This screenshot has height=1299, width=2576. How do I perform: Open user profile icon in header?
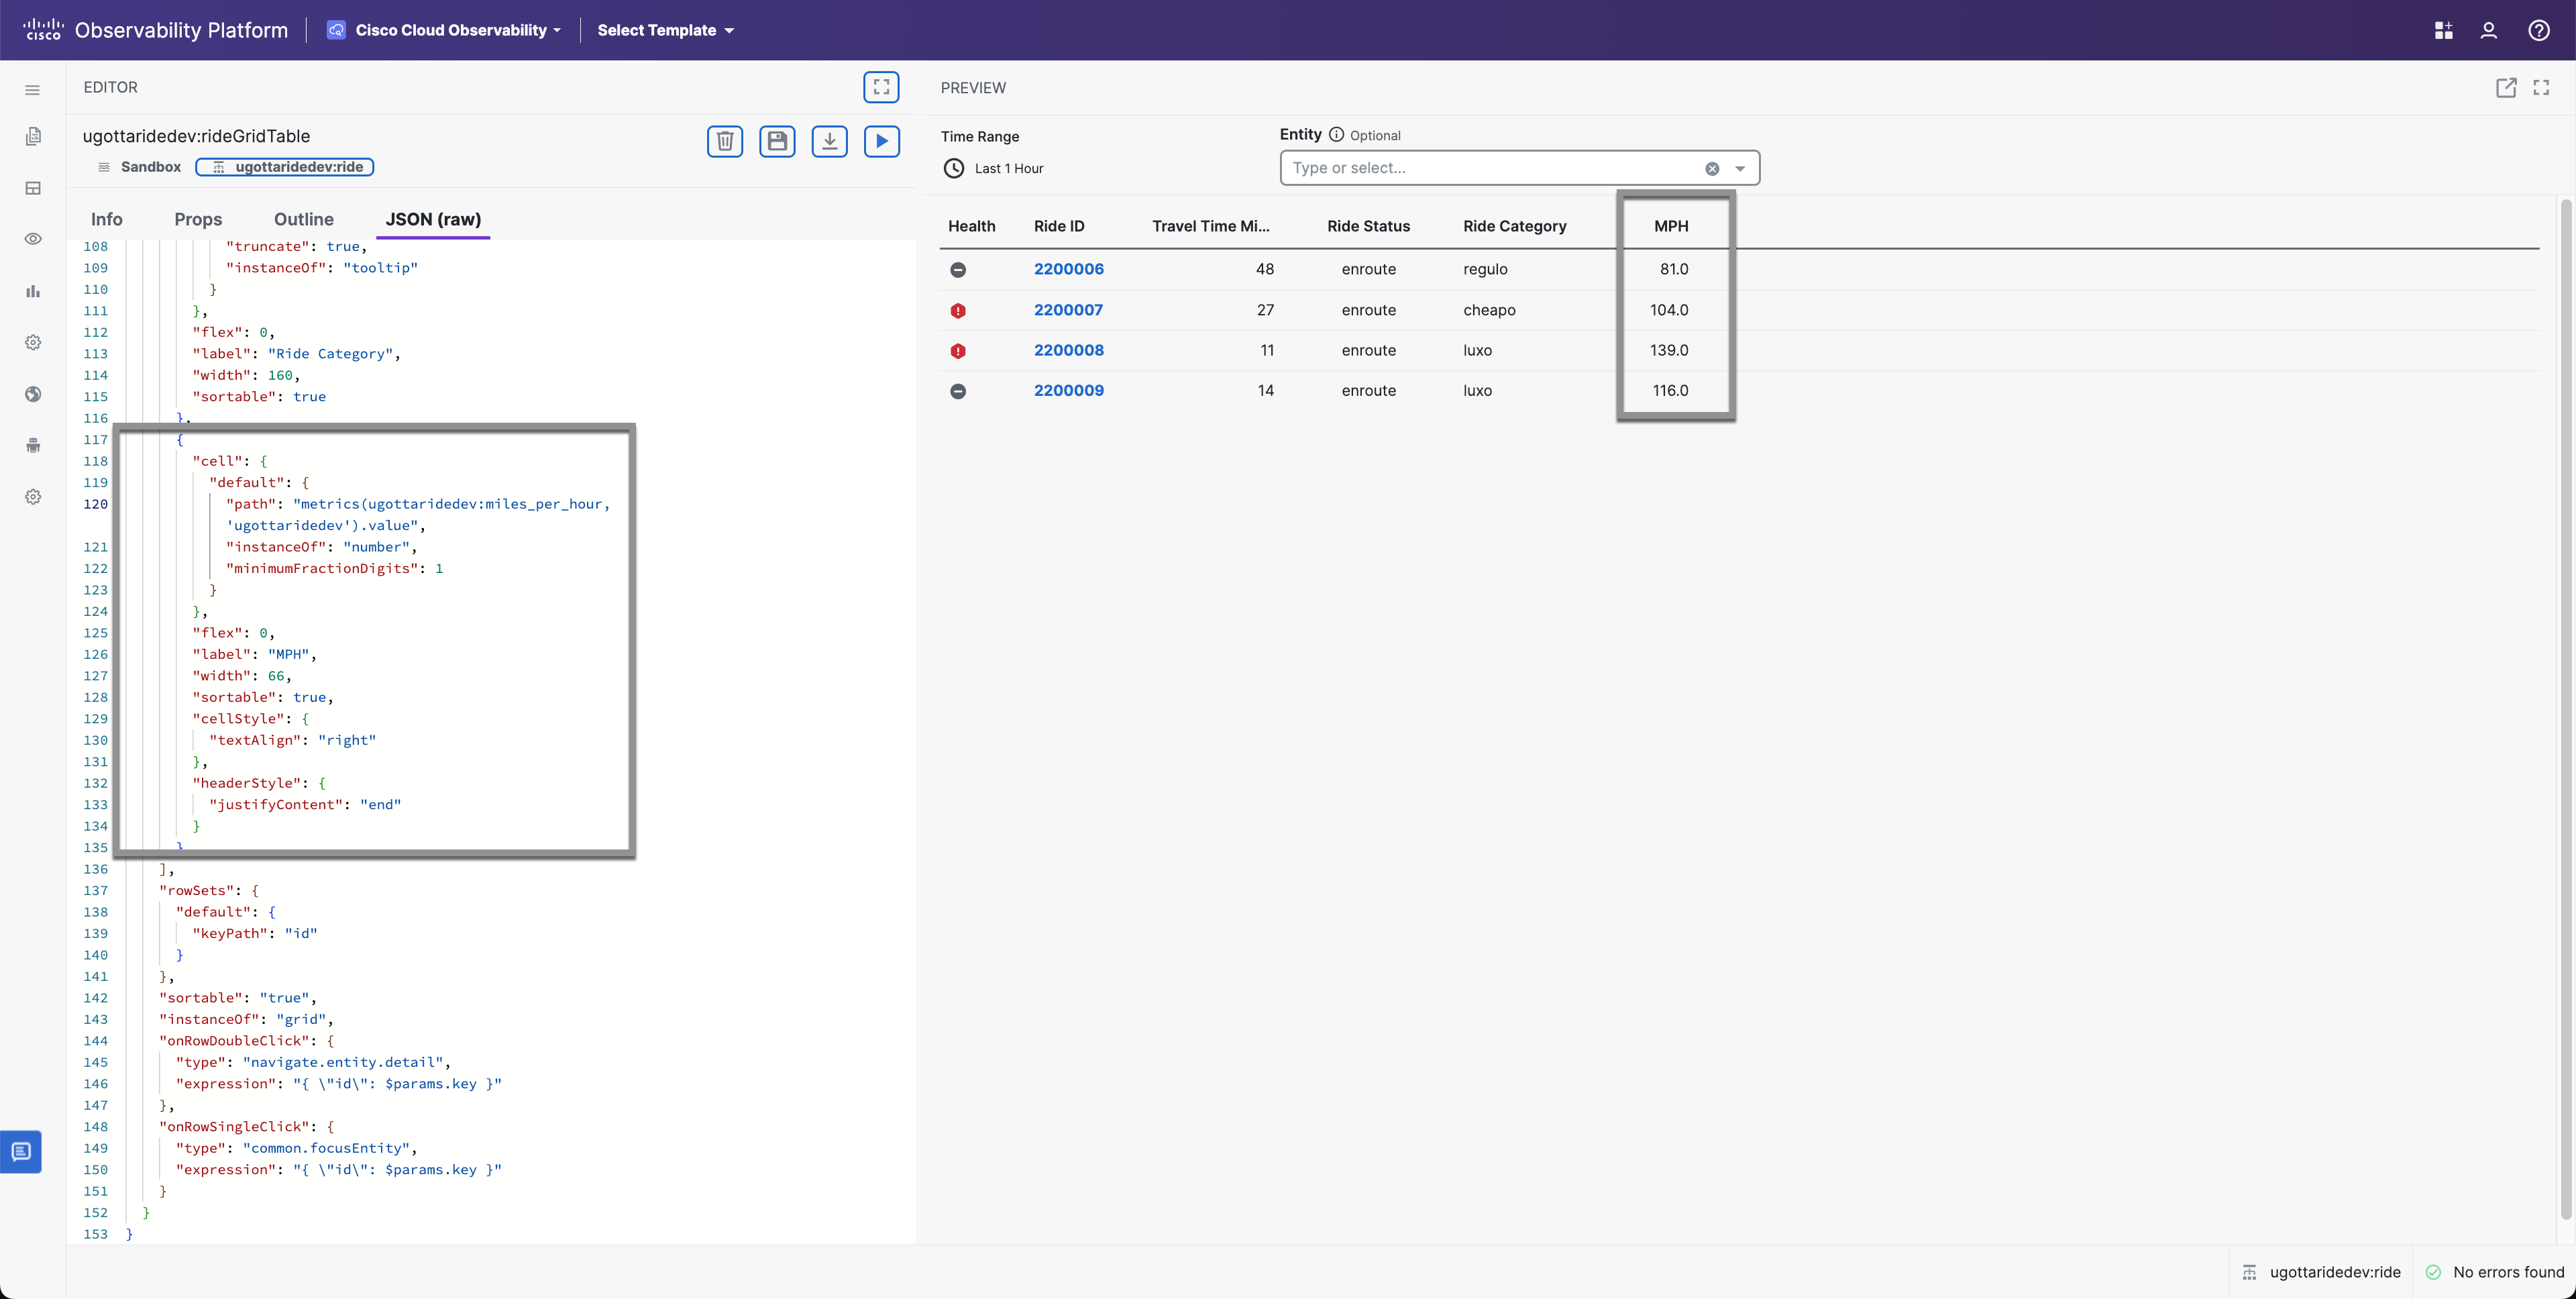(x=2489, y=30)
